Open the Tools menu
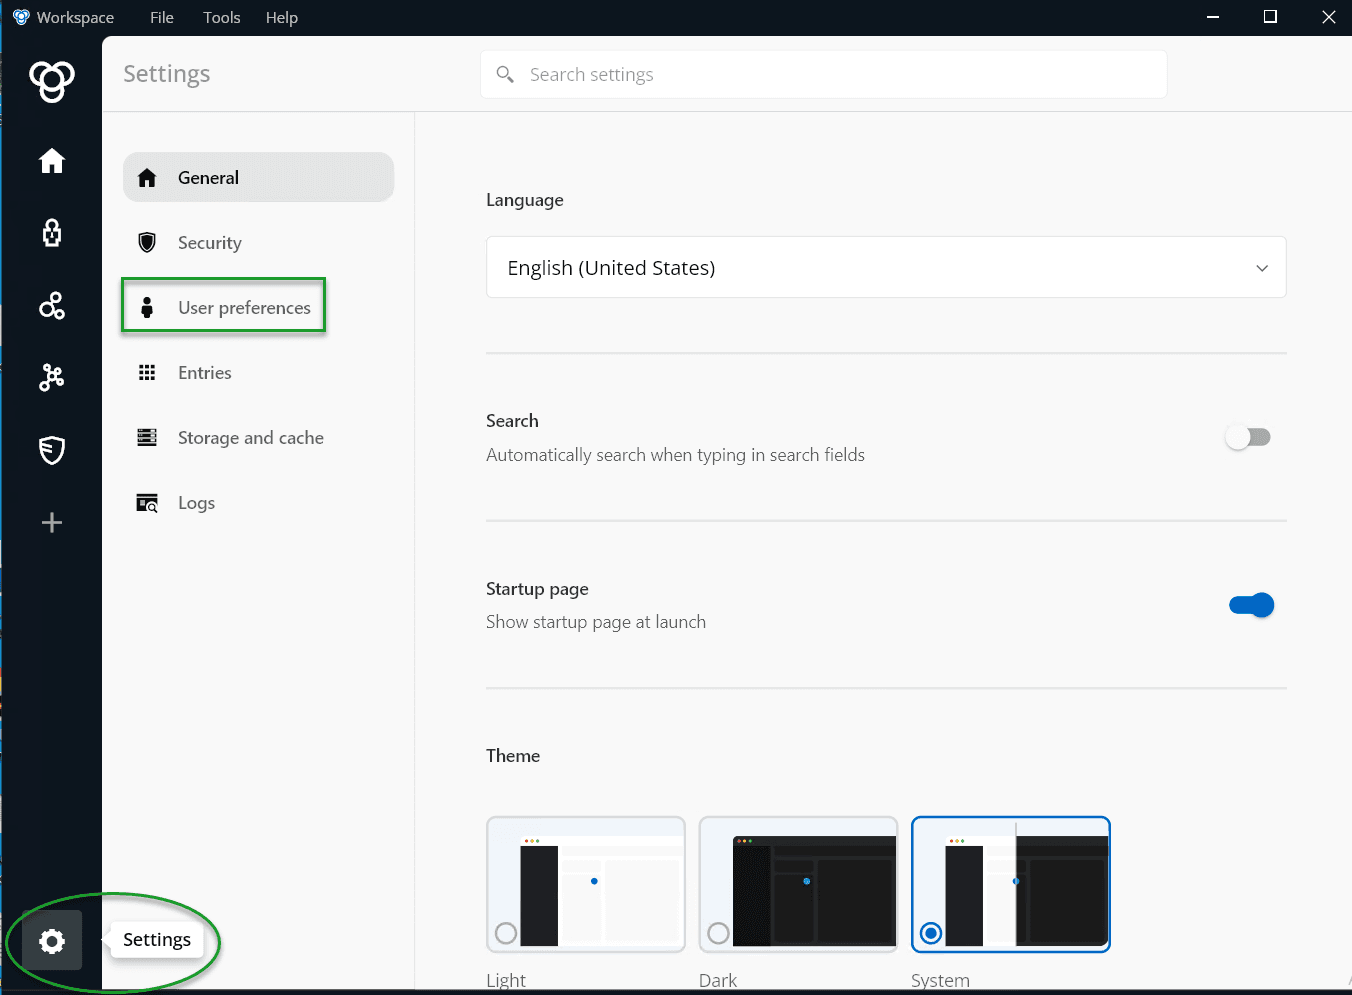 coord(221,17)
